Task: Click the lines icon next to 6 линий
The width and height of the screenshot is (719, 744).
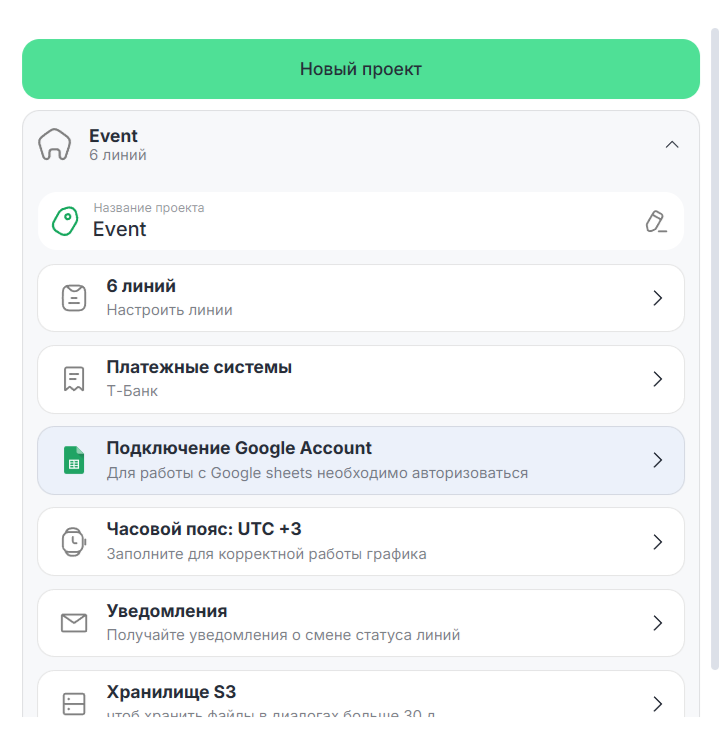Action: click(74, 298)
